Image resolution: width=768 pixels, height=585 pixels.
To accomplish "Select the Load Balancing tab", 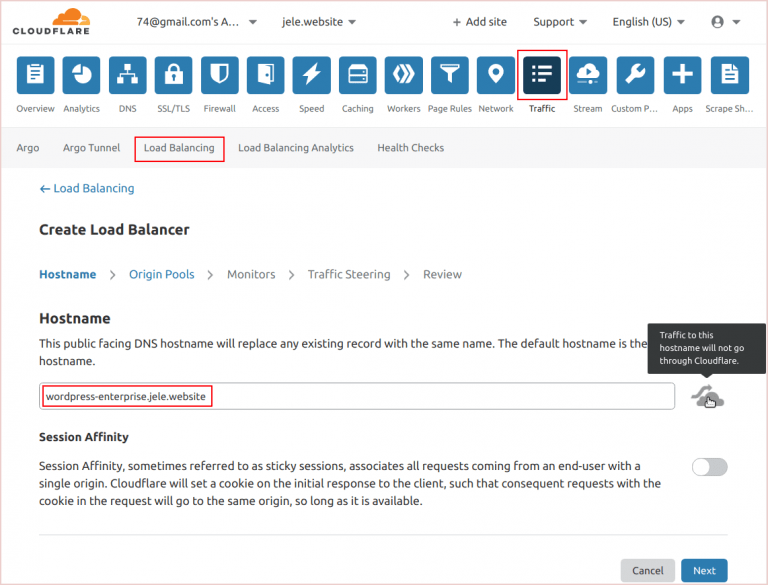I will (179, 148).
